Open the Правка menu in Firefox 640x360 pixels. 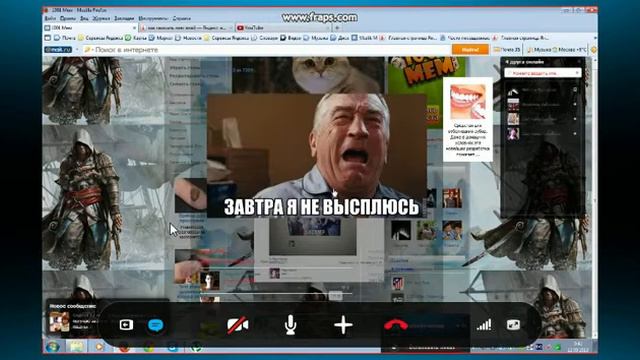(x=68, y=18)
